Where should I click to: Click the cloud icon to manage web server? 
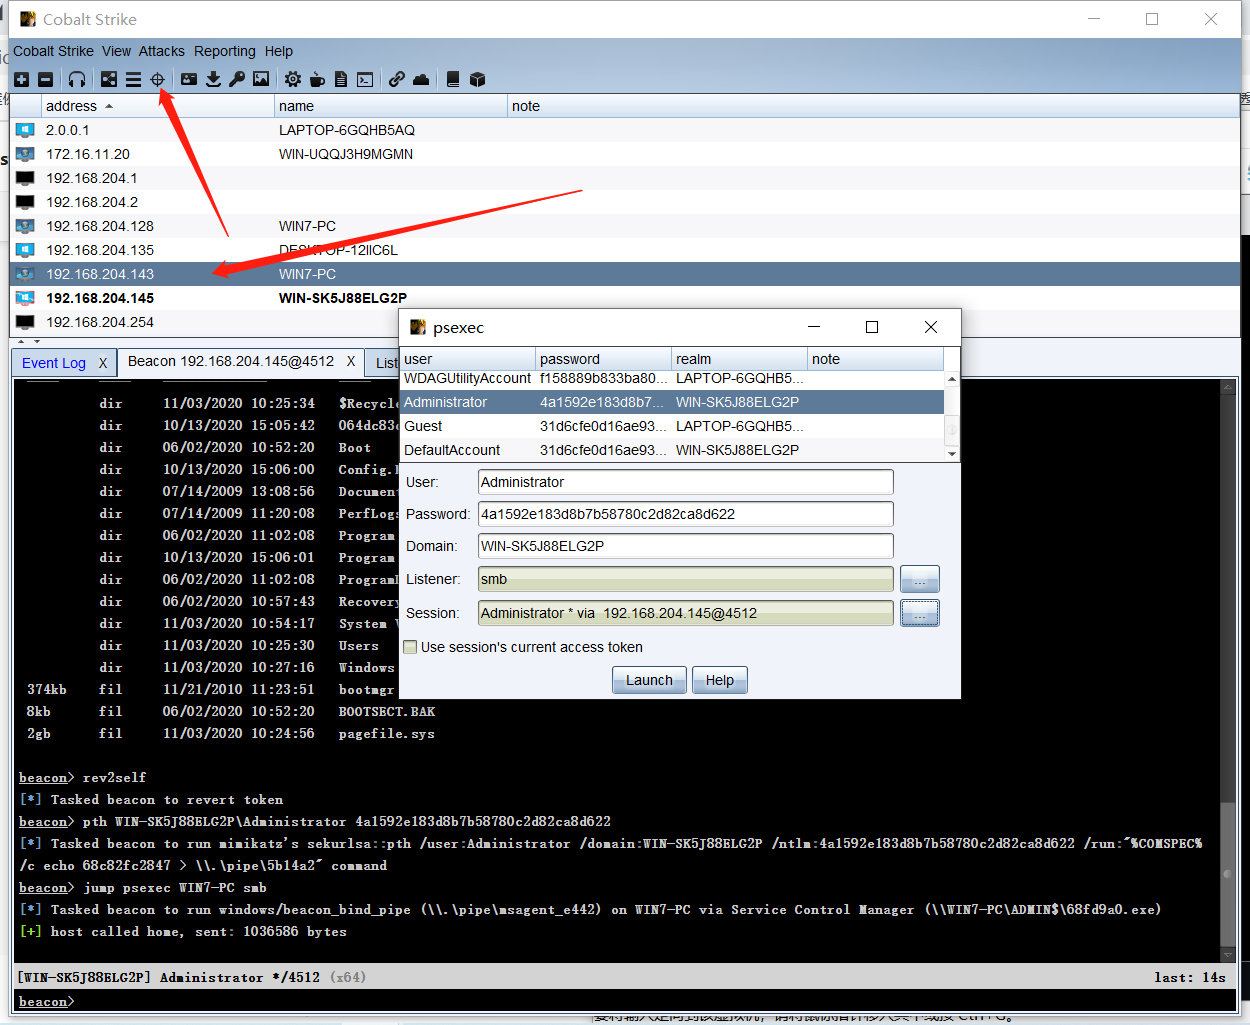click(421, 79)
